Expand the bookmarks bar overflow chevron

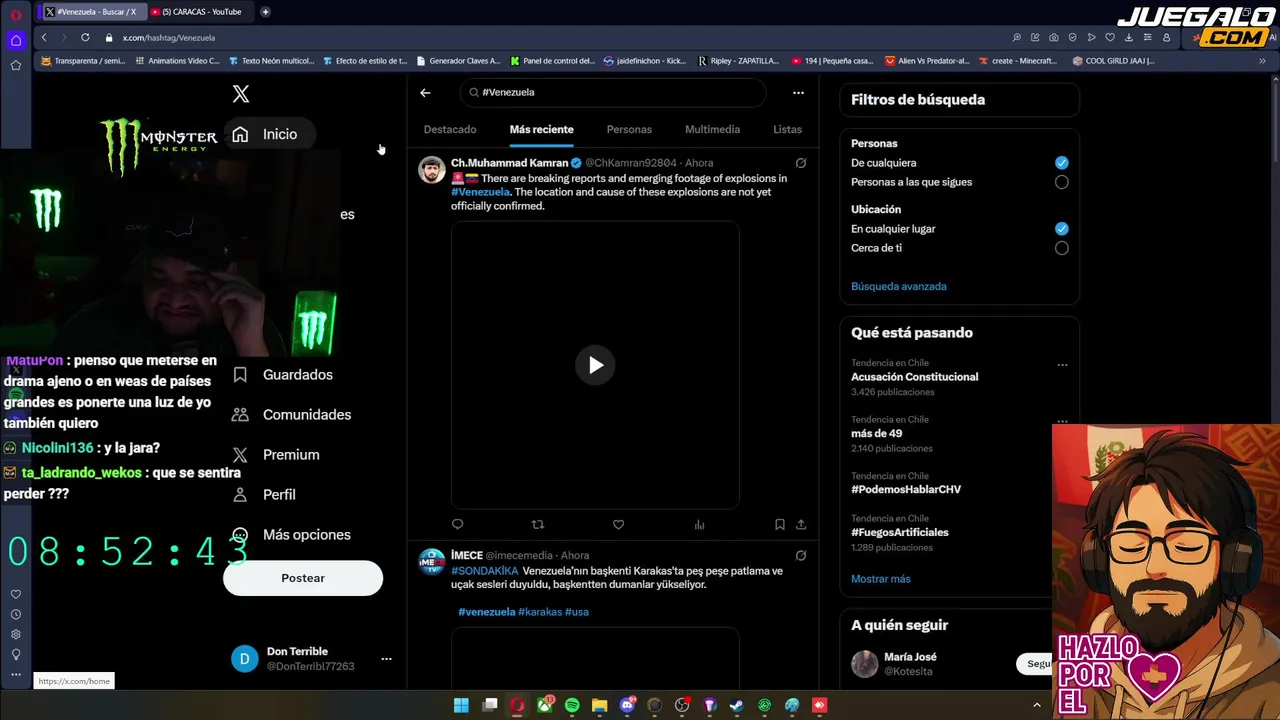coord(1262,61)
